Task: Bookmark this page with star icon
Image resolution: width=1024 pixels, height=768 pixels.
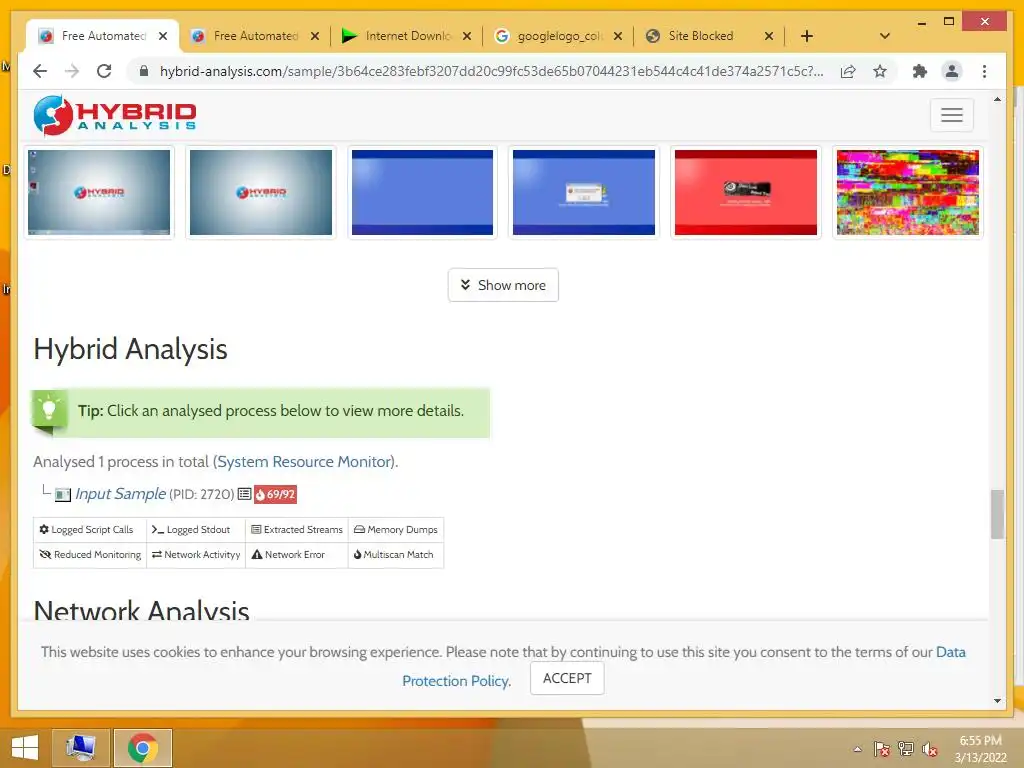Action: click(x=880, y=71)
